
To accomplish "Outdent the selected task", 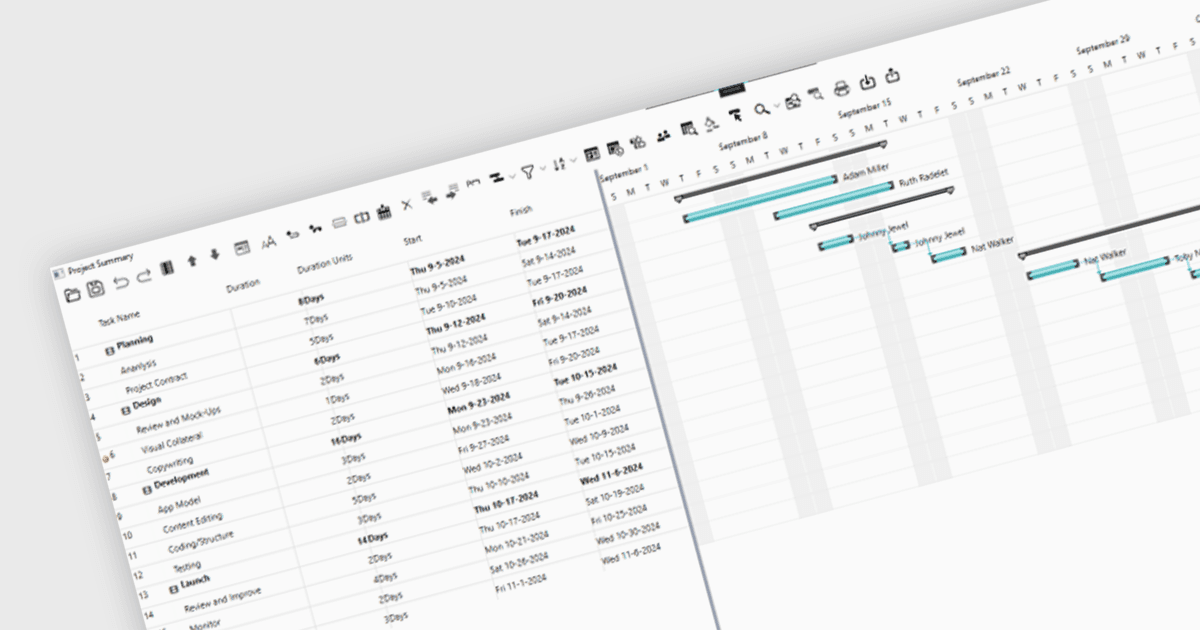I will pos(430,197).
